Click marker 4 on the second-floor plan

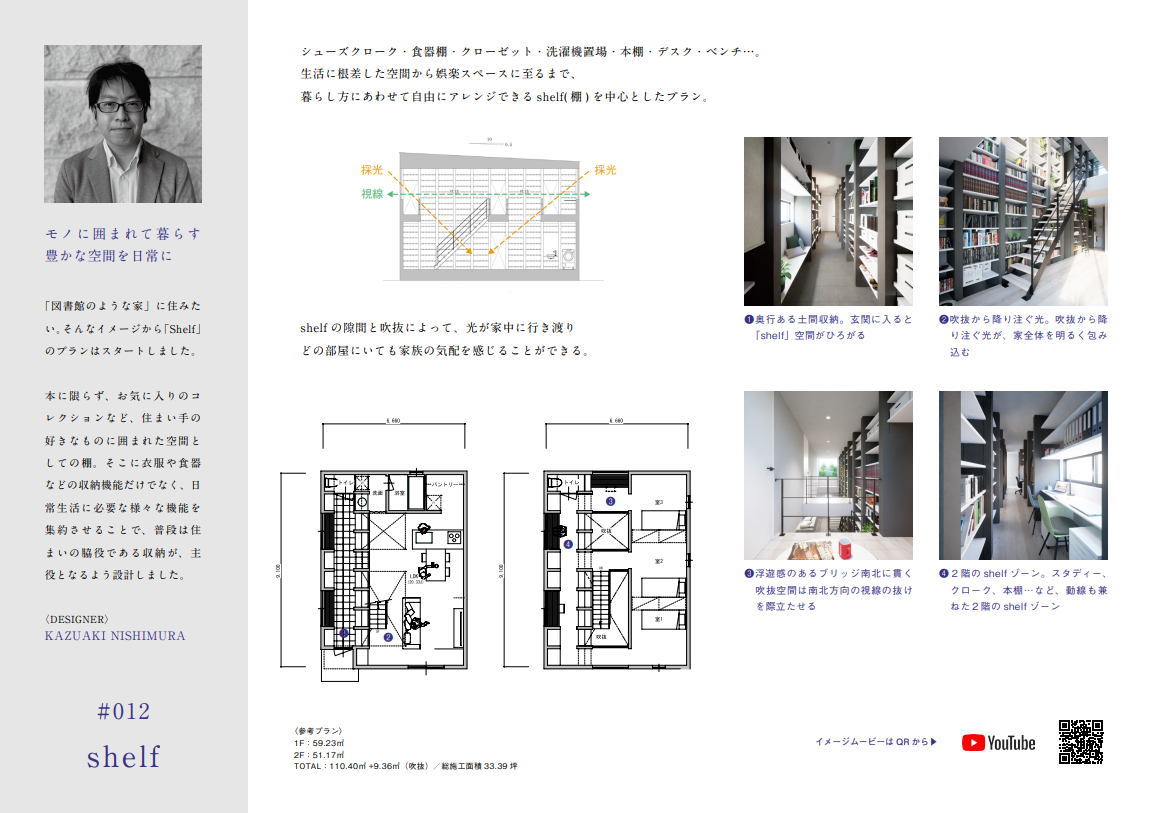(x=567, y=545)
